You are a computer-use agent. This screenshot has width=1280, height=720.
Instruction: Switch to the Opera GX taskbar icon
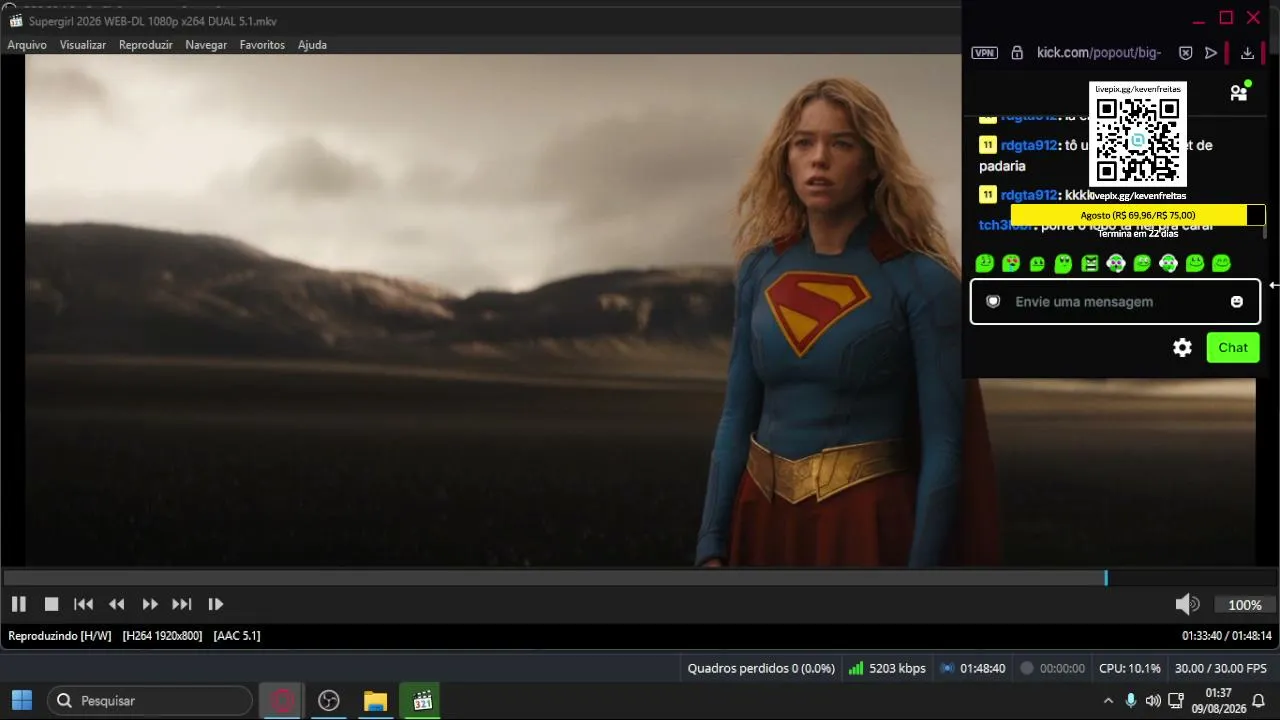click(x=282, y=701)
